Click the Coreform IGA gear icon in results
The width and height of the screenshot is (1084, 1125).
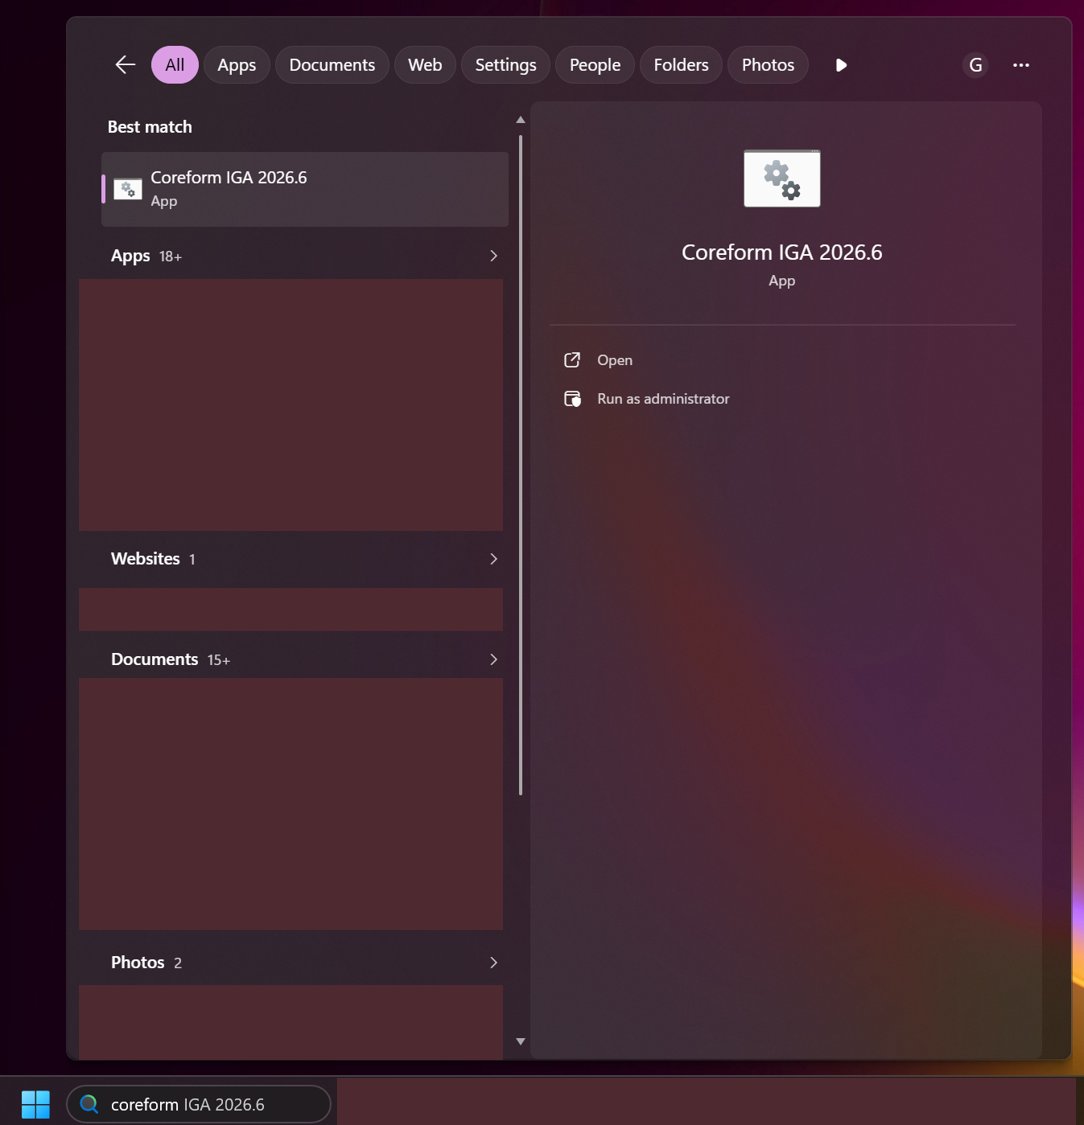point(128,189)
